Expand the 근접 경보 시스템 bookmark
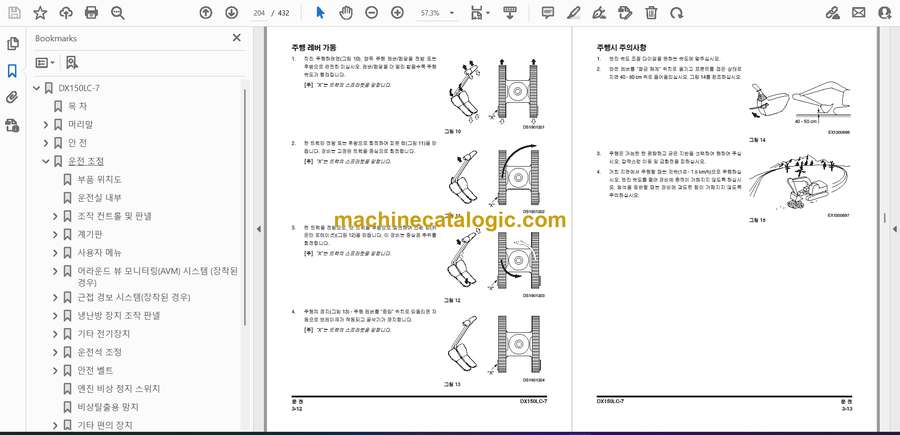The width and height of the screenshot is (900, 435). (x=55, y=297)
